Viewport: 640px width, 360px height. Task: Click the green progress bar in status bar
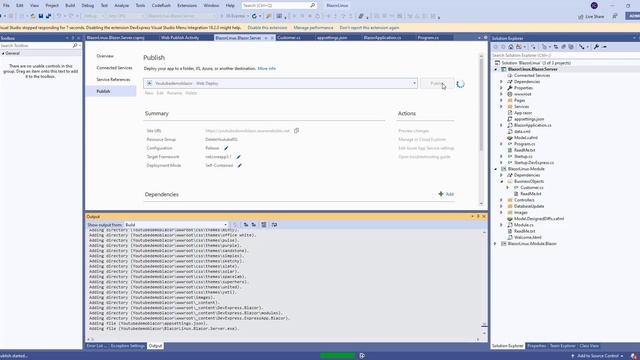click(337, 356)
